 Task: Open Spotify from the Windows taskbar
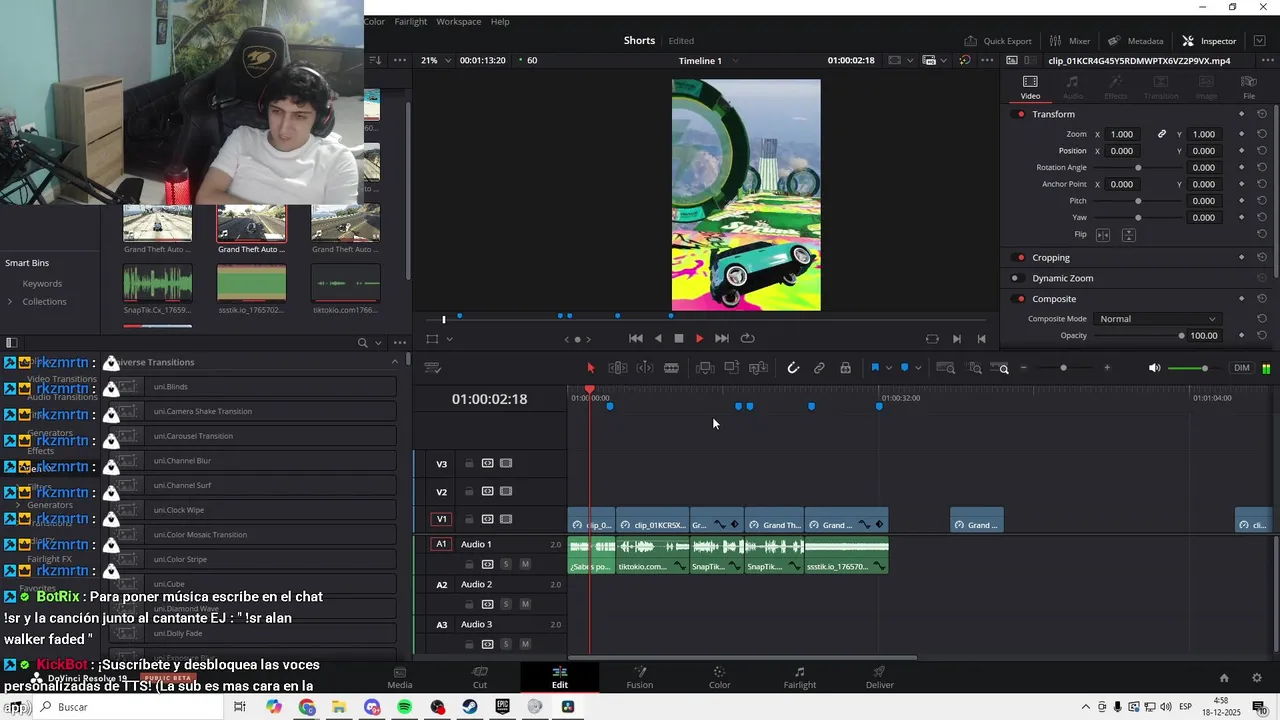pos(405,707)
